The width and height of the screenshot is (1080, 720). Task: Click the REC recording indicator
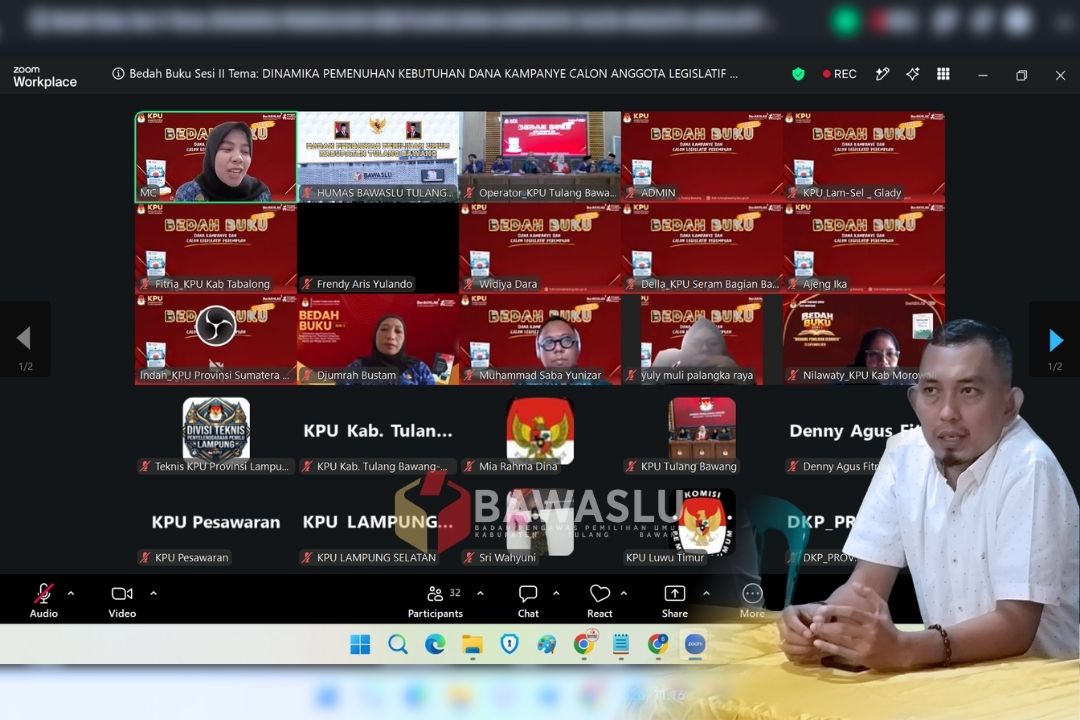(840, 74)
